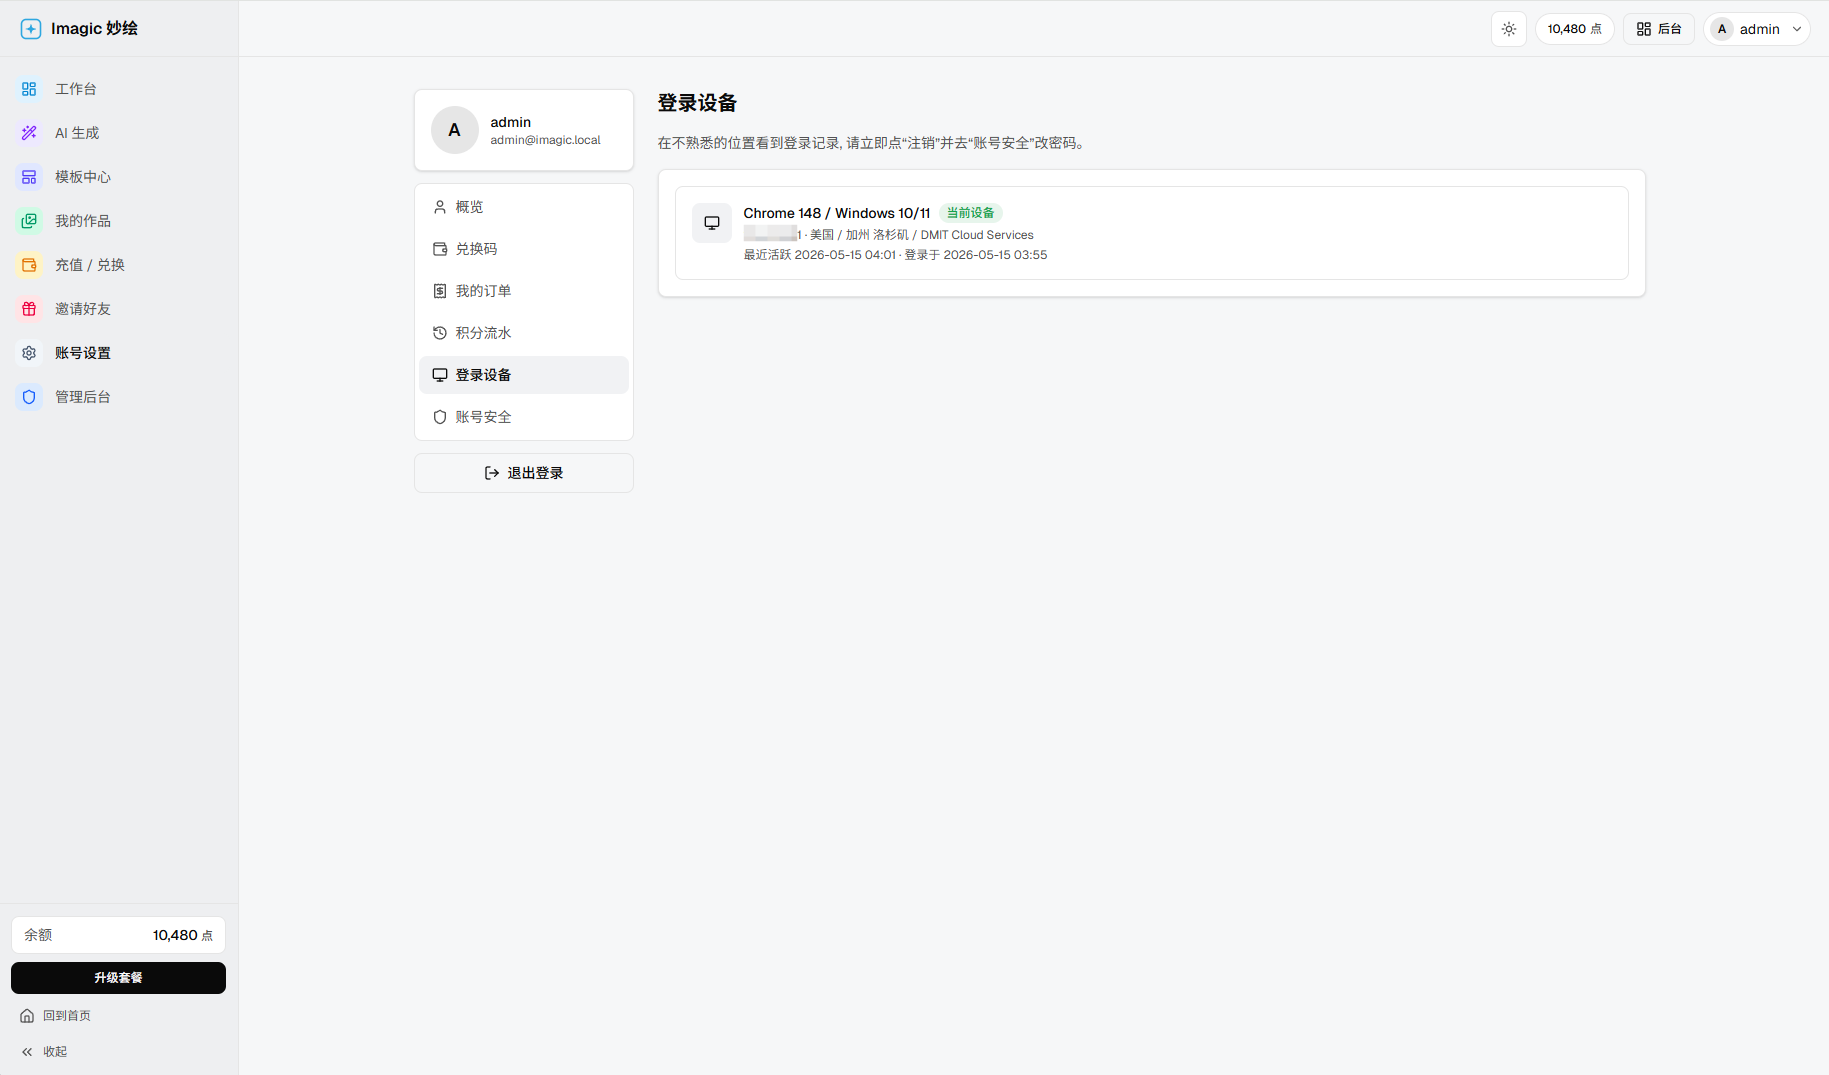The height and width of the screenshot is (1075, 1829).
Task: Open 我的作品 gallery icon
Action: coord(29,221)
